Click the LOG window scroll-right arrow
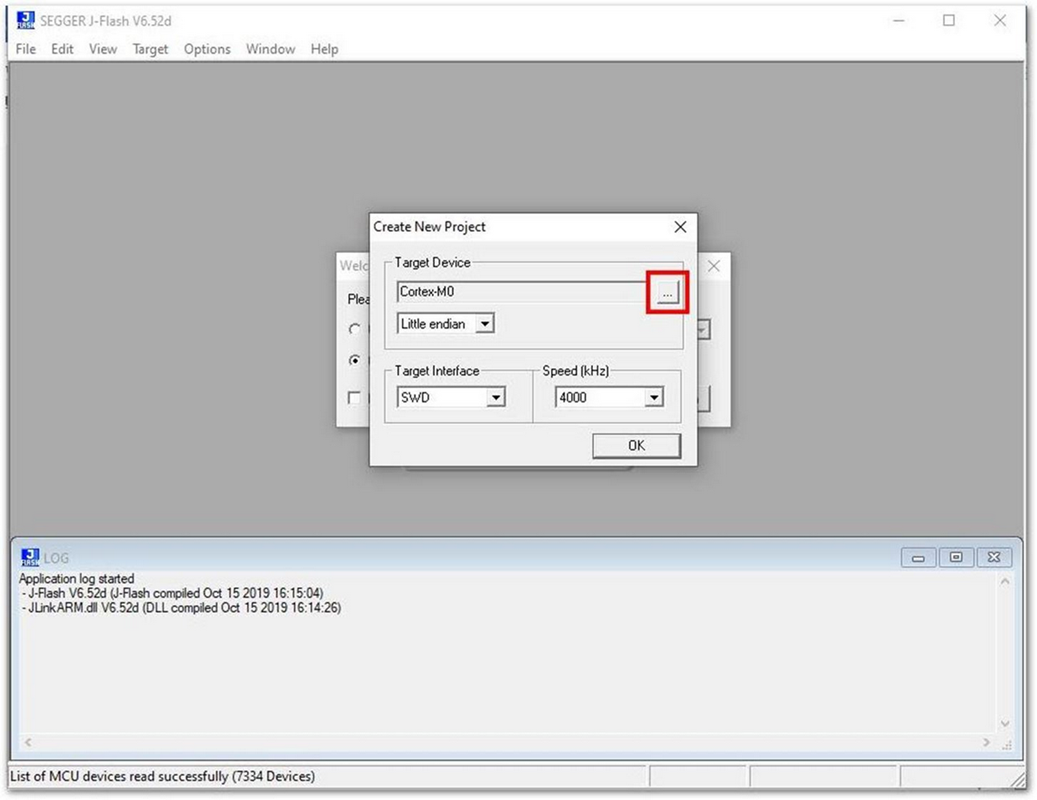 [x=986, y=742]
